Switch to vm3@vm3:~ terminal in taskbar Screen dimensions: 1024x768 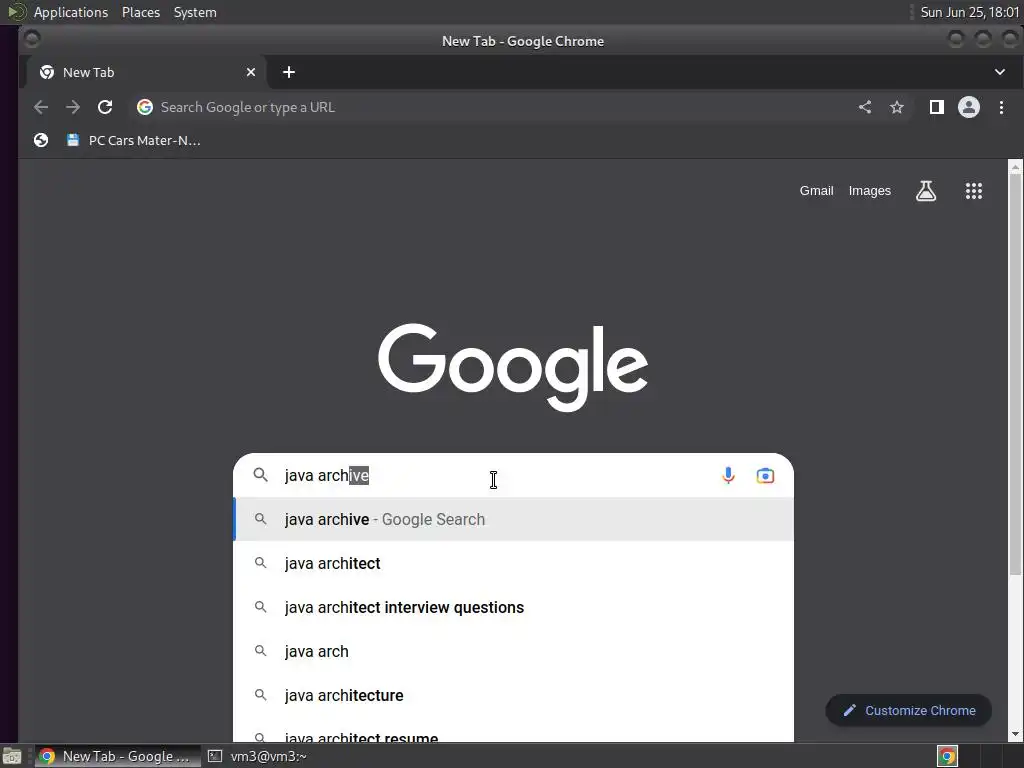[257, 756]
